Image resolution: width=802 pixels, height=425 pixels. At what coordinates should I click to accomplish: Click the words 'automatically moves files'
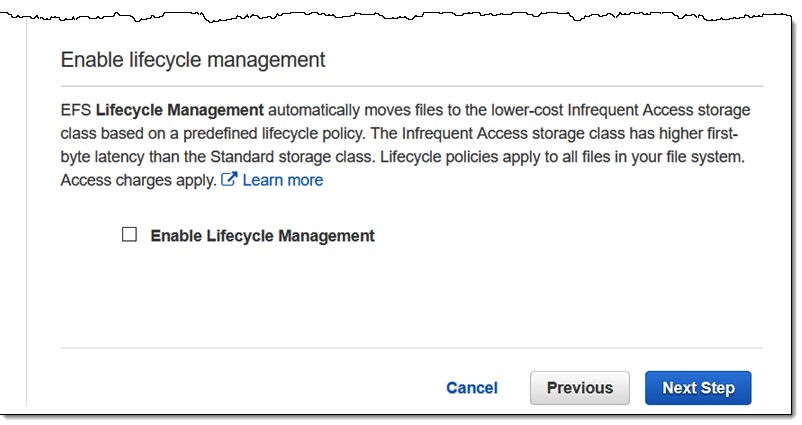[362, 109]
